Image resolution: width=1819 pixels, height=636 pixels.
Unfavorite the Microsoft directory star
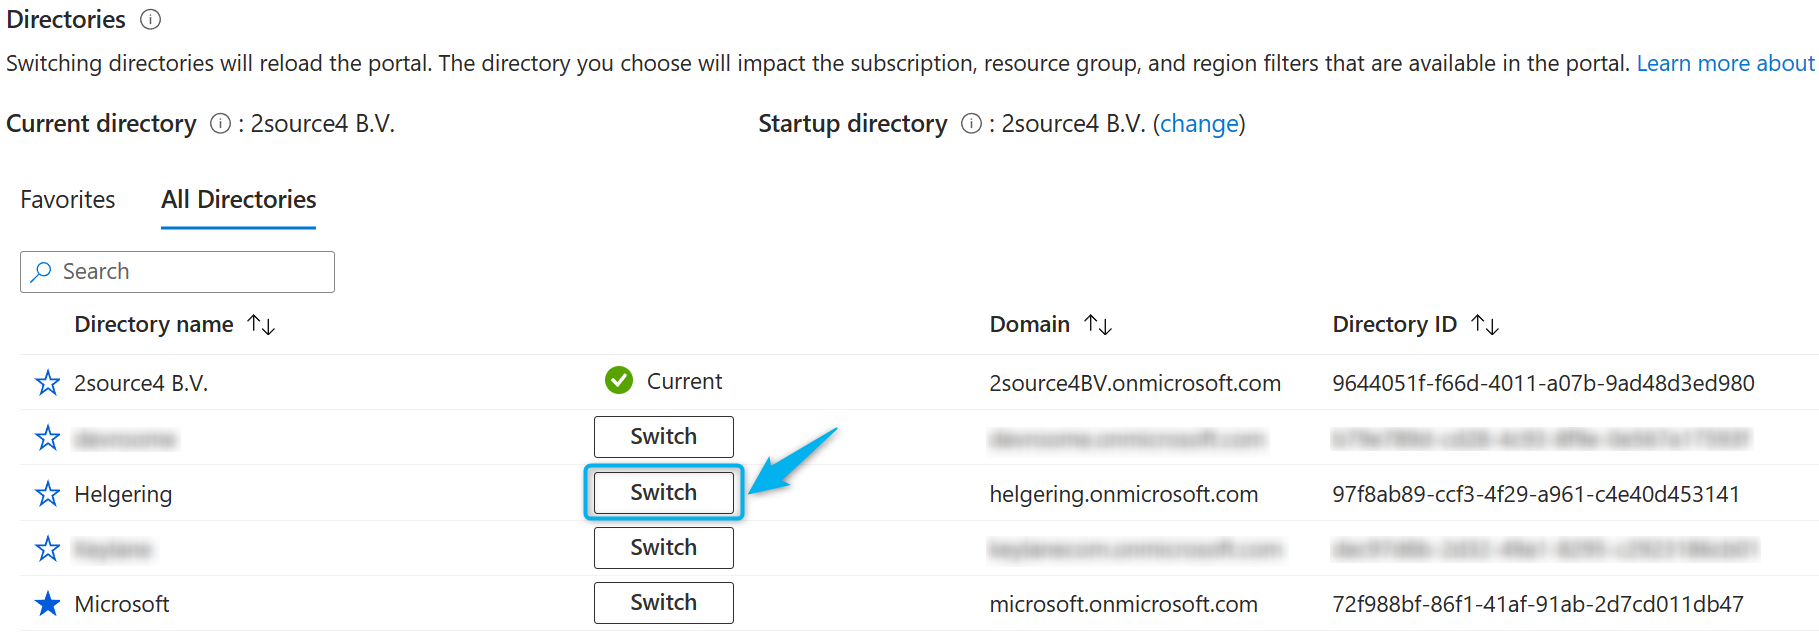(x=47, y=604)
